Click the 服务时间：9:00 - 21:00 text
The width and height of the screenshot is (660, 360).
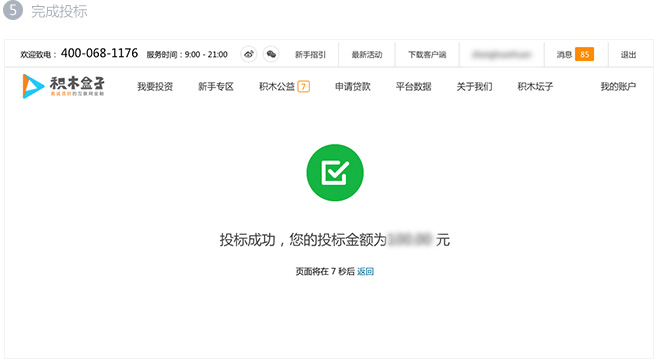tap(187, 55)
